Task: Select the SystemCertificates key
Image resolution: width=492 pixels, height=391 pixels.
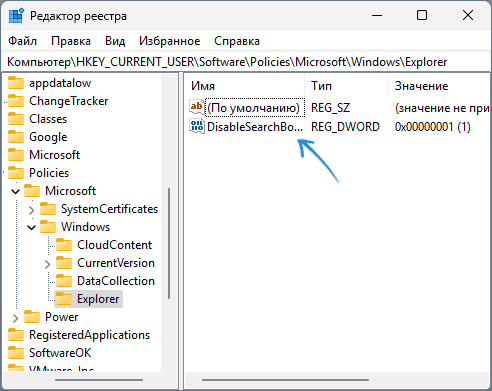Action: click(x=109, y=209)
